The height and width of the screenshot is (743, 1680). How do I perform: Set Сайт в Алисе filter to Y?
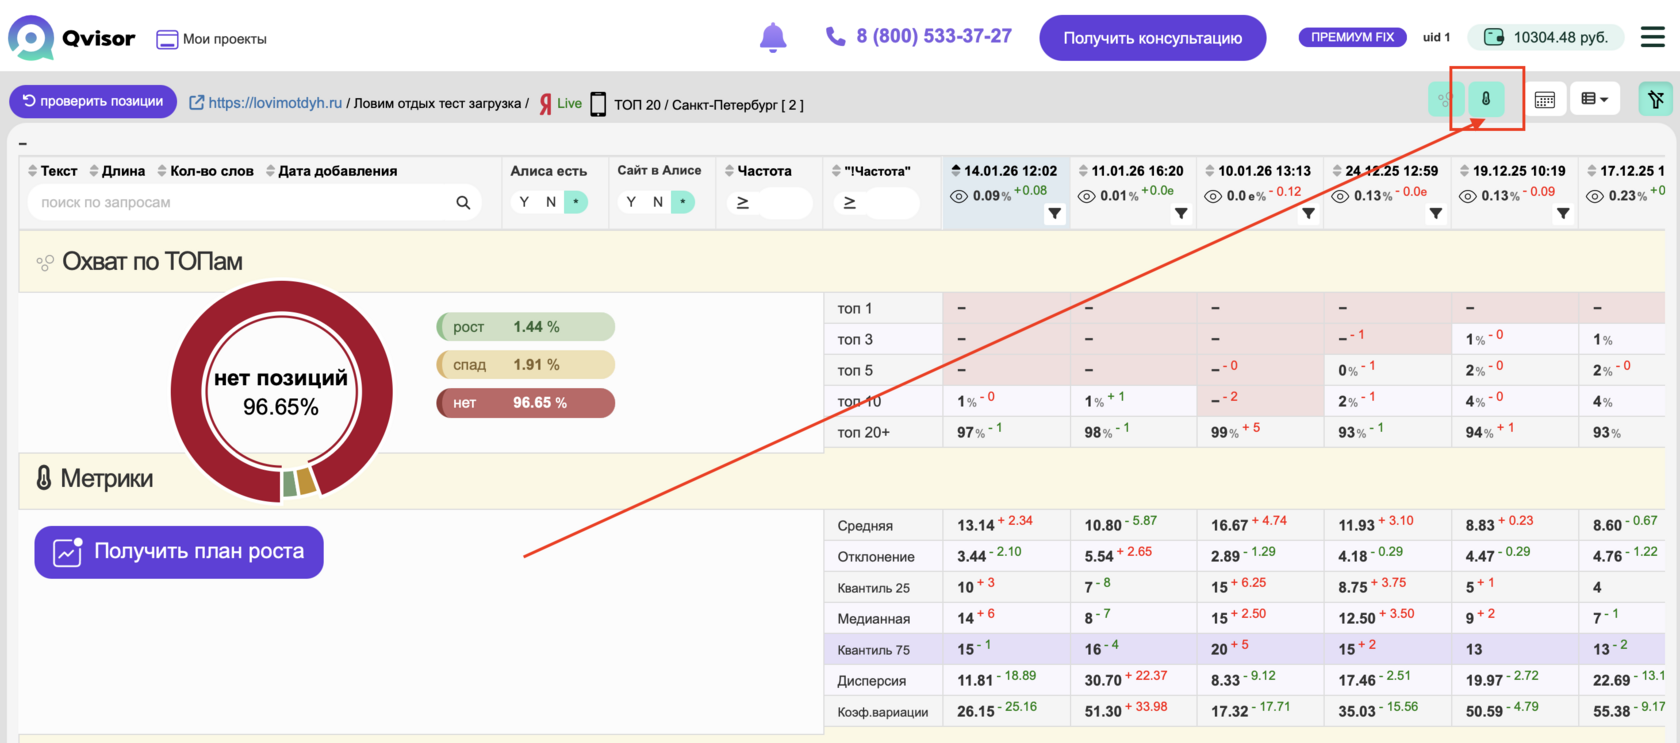tap(631, 202)
